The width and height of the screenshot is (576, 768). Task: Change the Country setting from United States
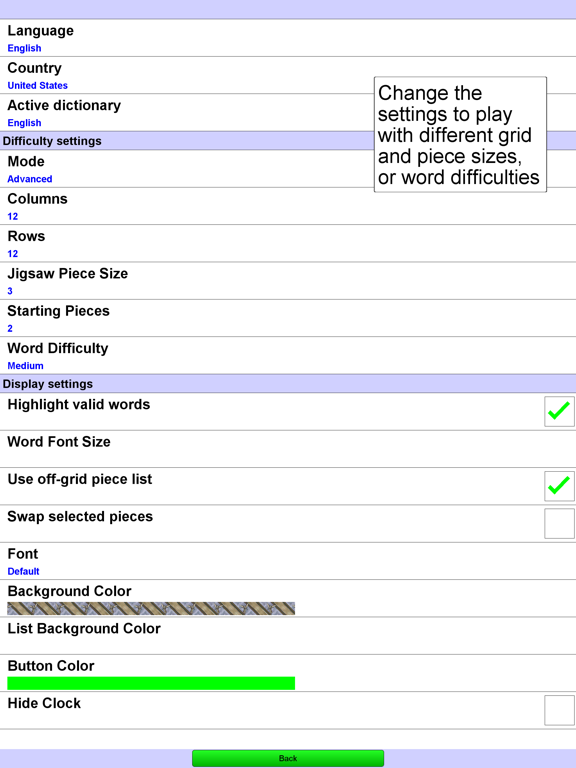click(x=288, y=75)
